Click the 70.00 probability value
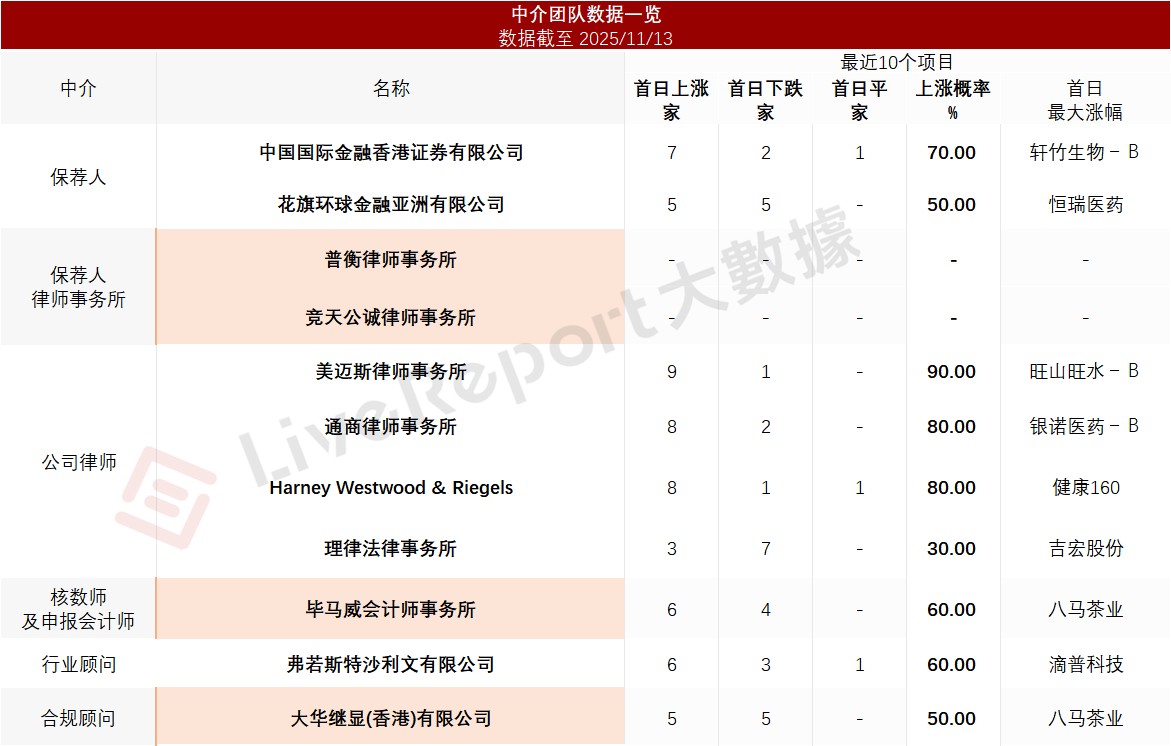Image resolution: width=1171 pixels, height=746 pixels. click(x=951, y=152)
